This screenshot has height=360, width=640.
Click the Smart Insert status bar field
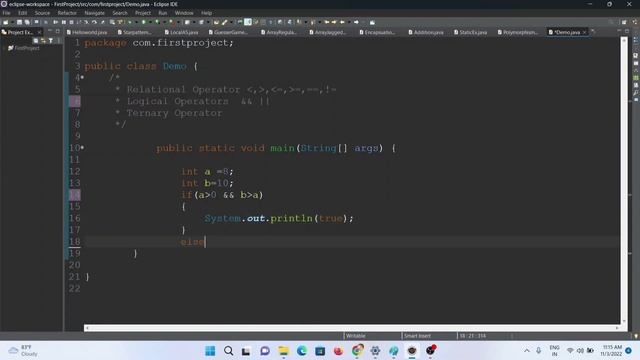pyautogui.click(x=417, y=336)
